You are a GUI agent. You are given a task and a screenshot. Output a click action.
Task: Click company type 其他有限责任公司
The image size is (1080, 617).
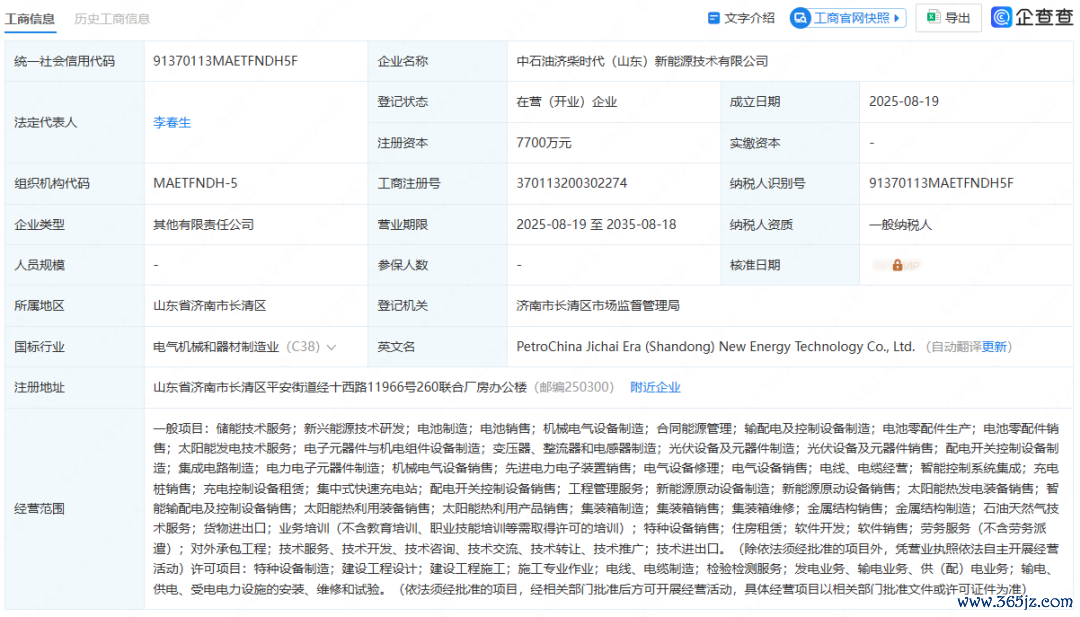point(203,225)
